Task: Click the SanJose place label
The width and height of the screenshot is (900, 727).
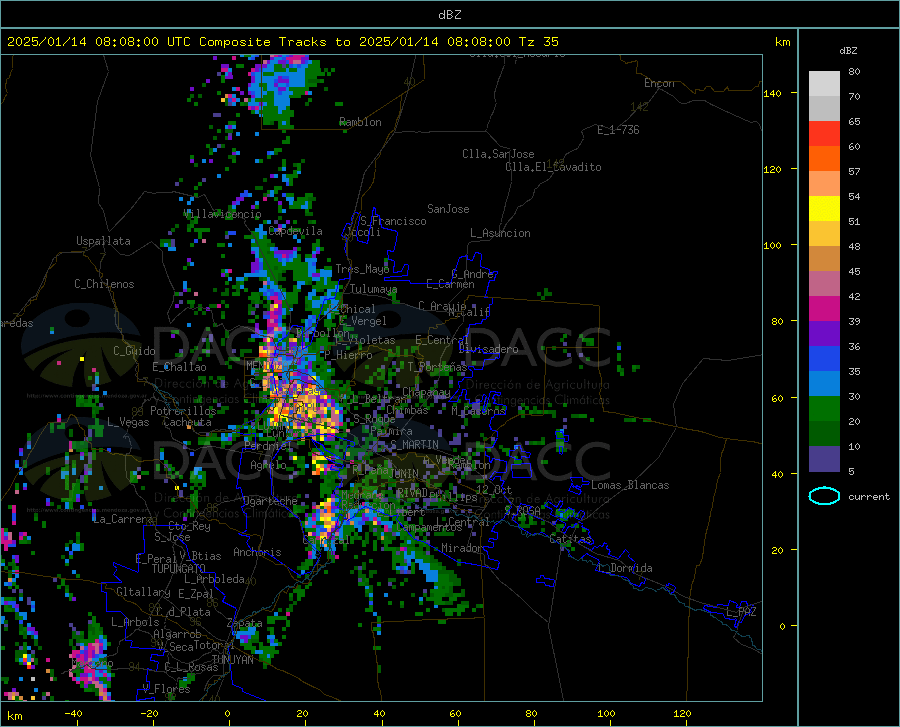Action: [x=448, y=209]
